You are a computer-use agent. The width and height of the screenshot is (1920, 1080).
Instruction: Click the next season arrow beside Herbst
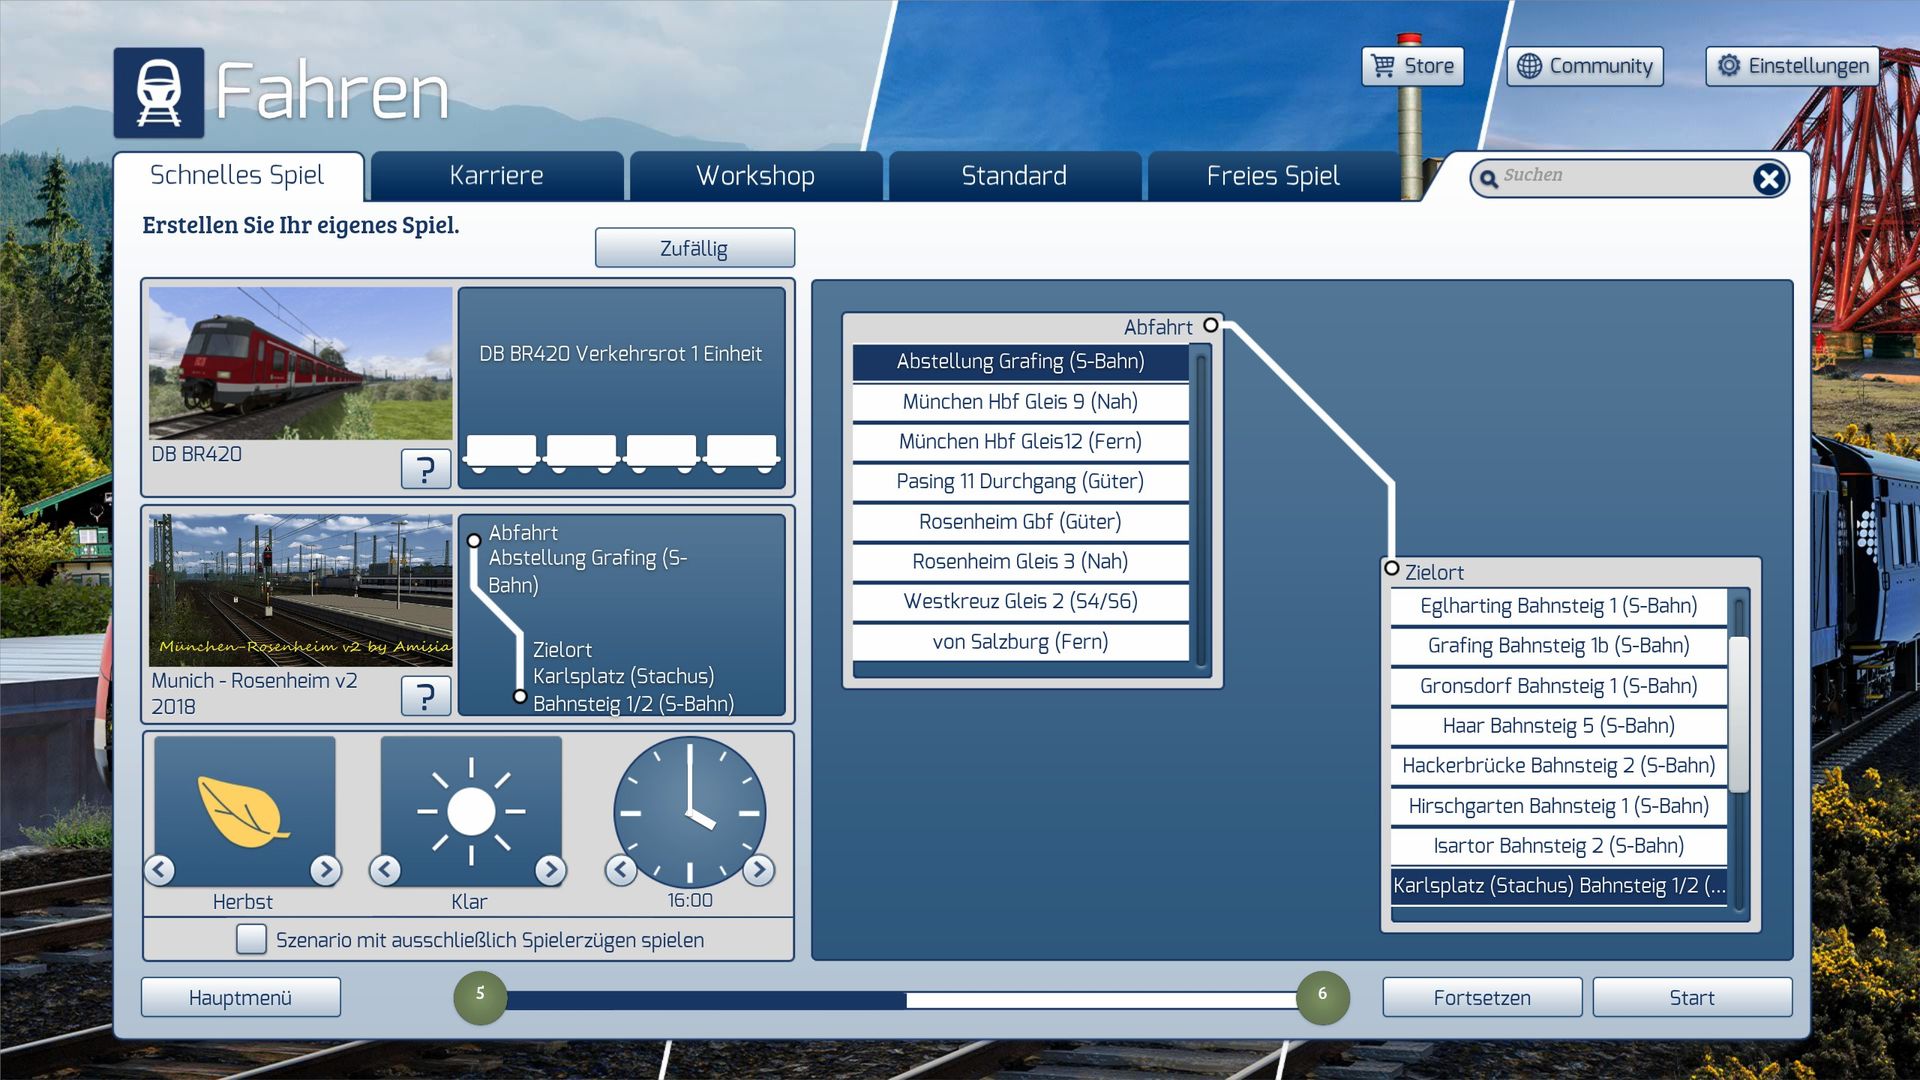coord(325,870)
